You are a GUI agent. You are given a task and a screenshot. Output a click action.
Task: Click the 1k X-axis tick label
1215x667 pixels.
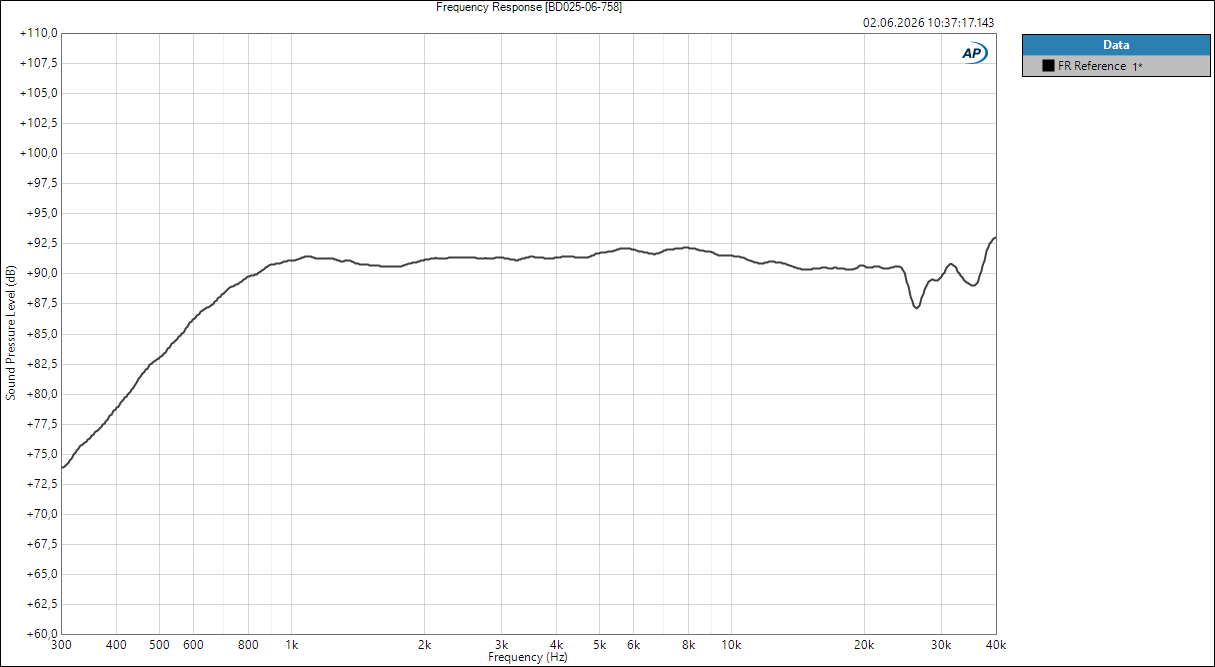click(292, 645)
